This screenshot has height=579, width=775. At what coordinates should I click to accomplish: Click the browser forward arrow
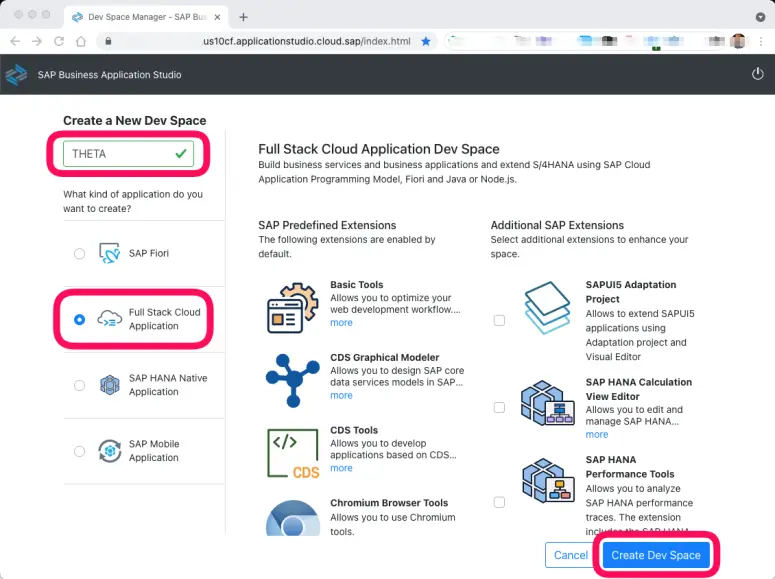tap(37, 41)
